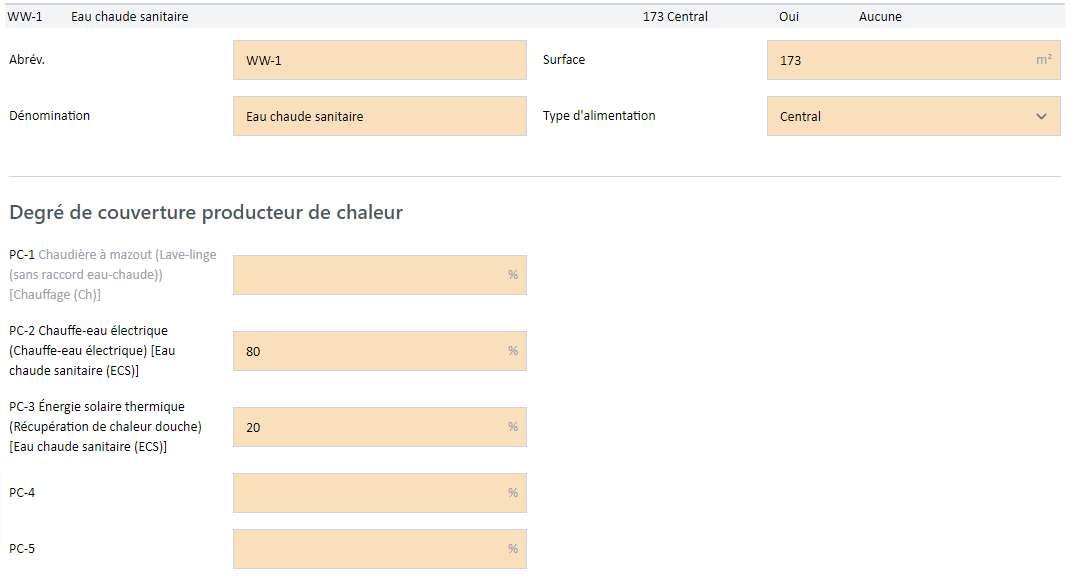Click the 173 Central text in the top row

click(675, 17)
